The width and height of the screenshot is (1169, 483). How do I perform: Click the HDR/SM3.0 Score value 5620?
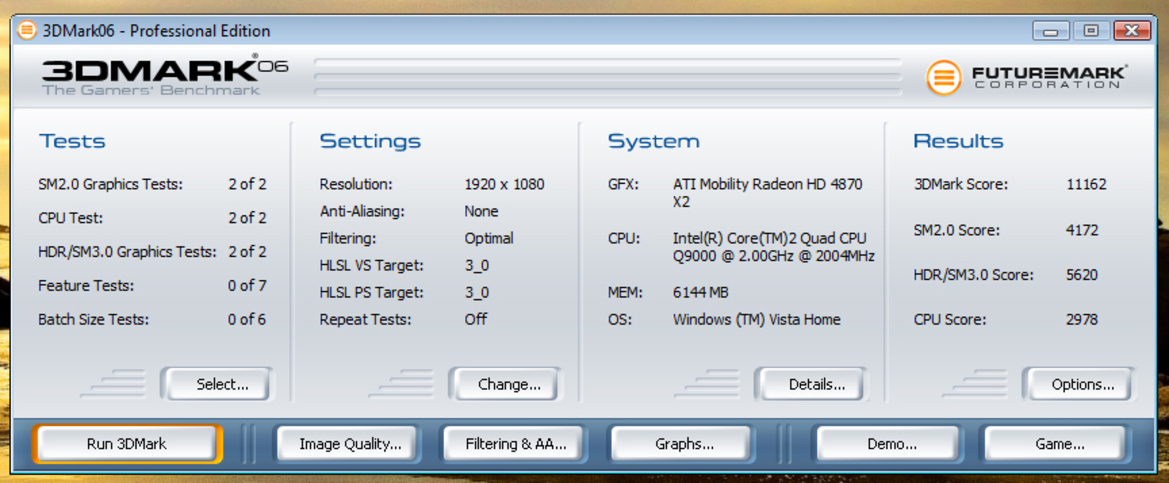1083,275
